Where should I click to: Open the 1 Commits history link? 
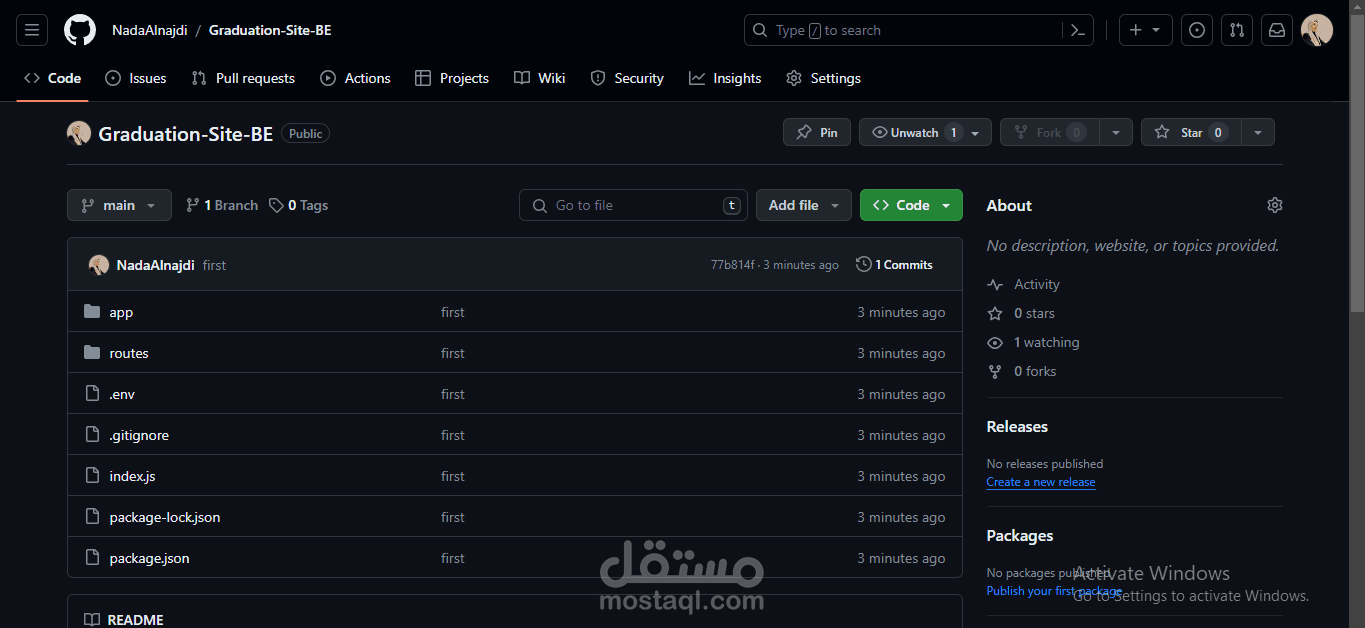[895, 265]
